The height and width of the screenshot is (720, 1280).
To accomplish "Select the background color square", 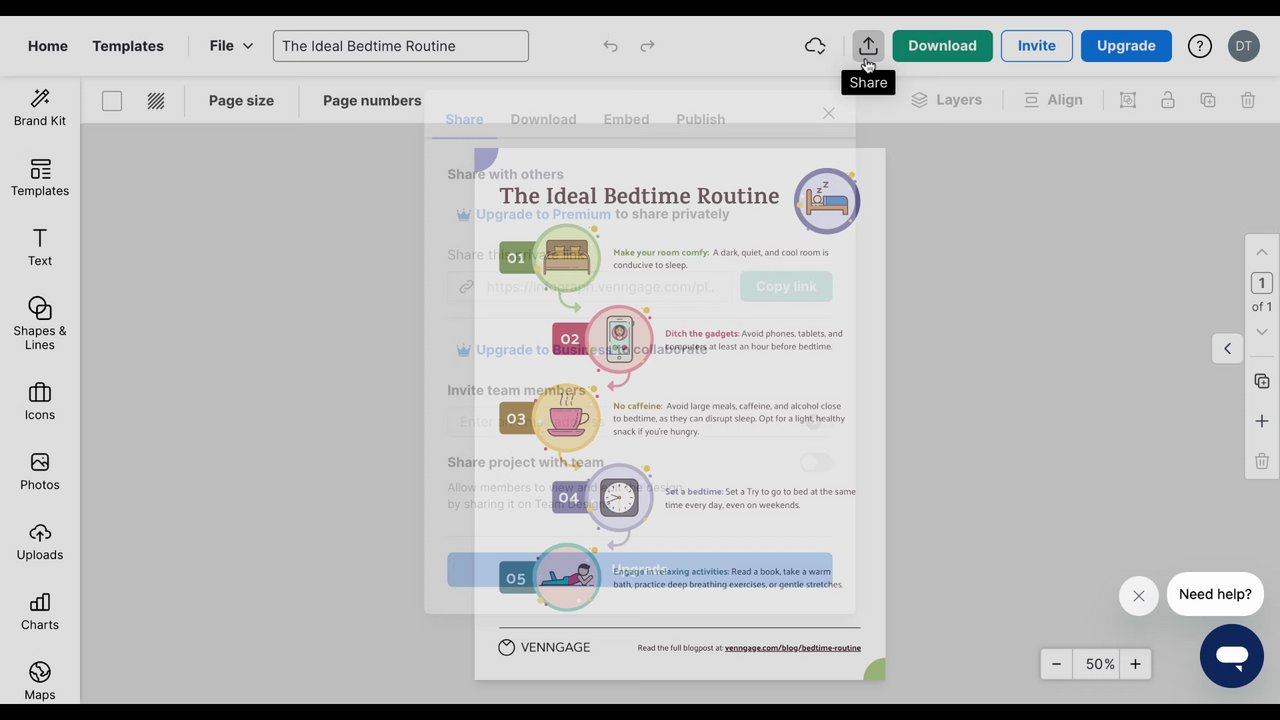I will pyautogui.click(x=112, y=101).
